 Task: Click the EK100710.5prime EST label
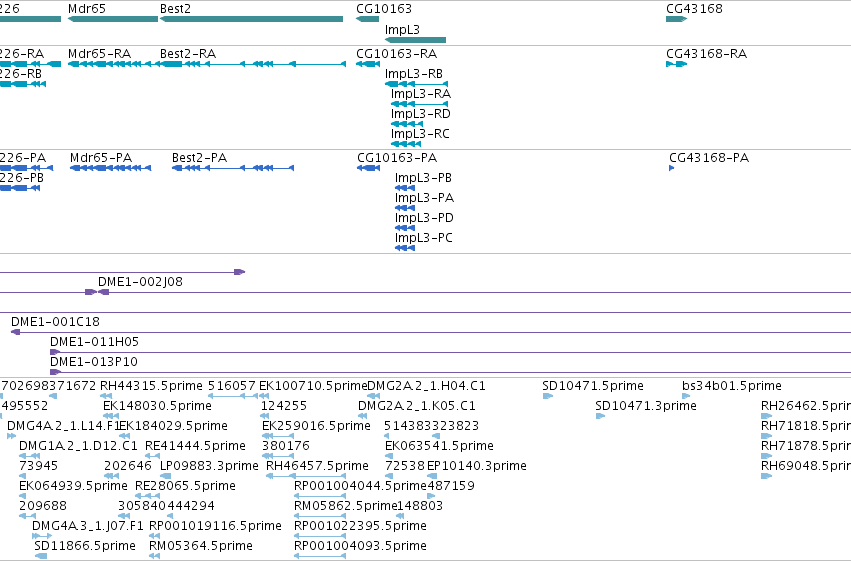coord(313,386)
